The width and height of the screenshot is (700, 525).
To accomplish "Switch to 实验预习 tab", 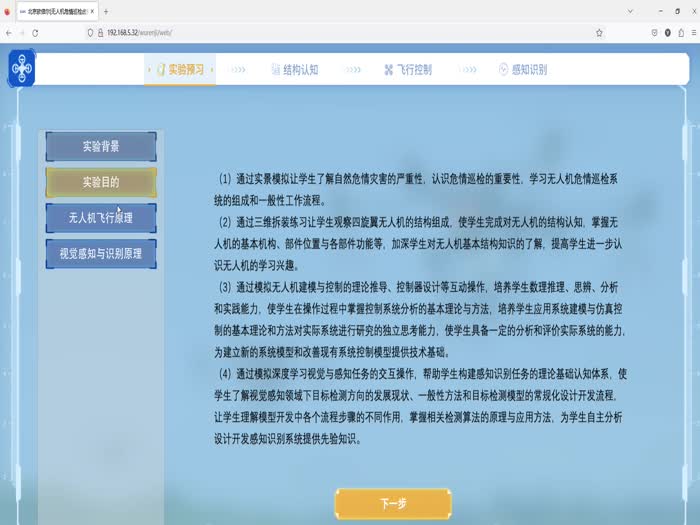I will tap(180, 70).
